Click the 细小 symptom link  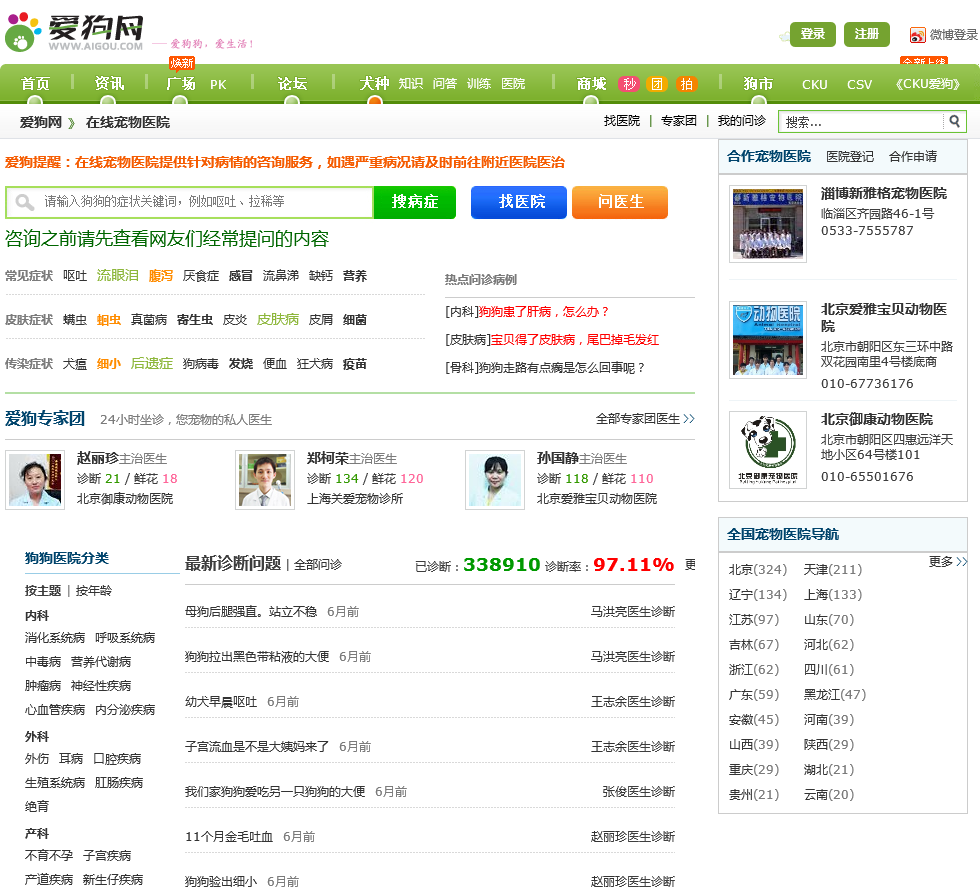109,364
